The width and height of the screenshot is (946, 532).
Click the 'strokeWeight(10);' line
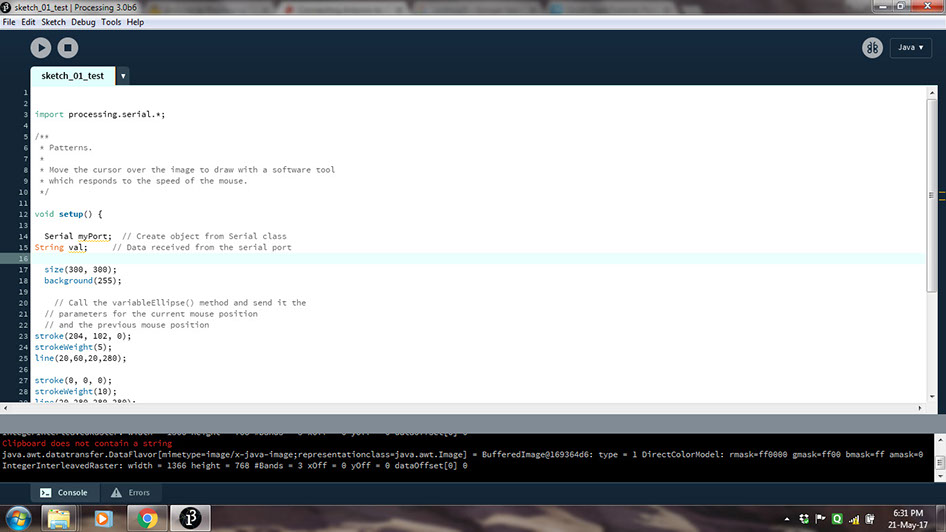pos(75,391)
